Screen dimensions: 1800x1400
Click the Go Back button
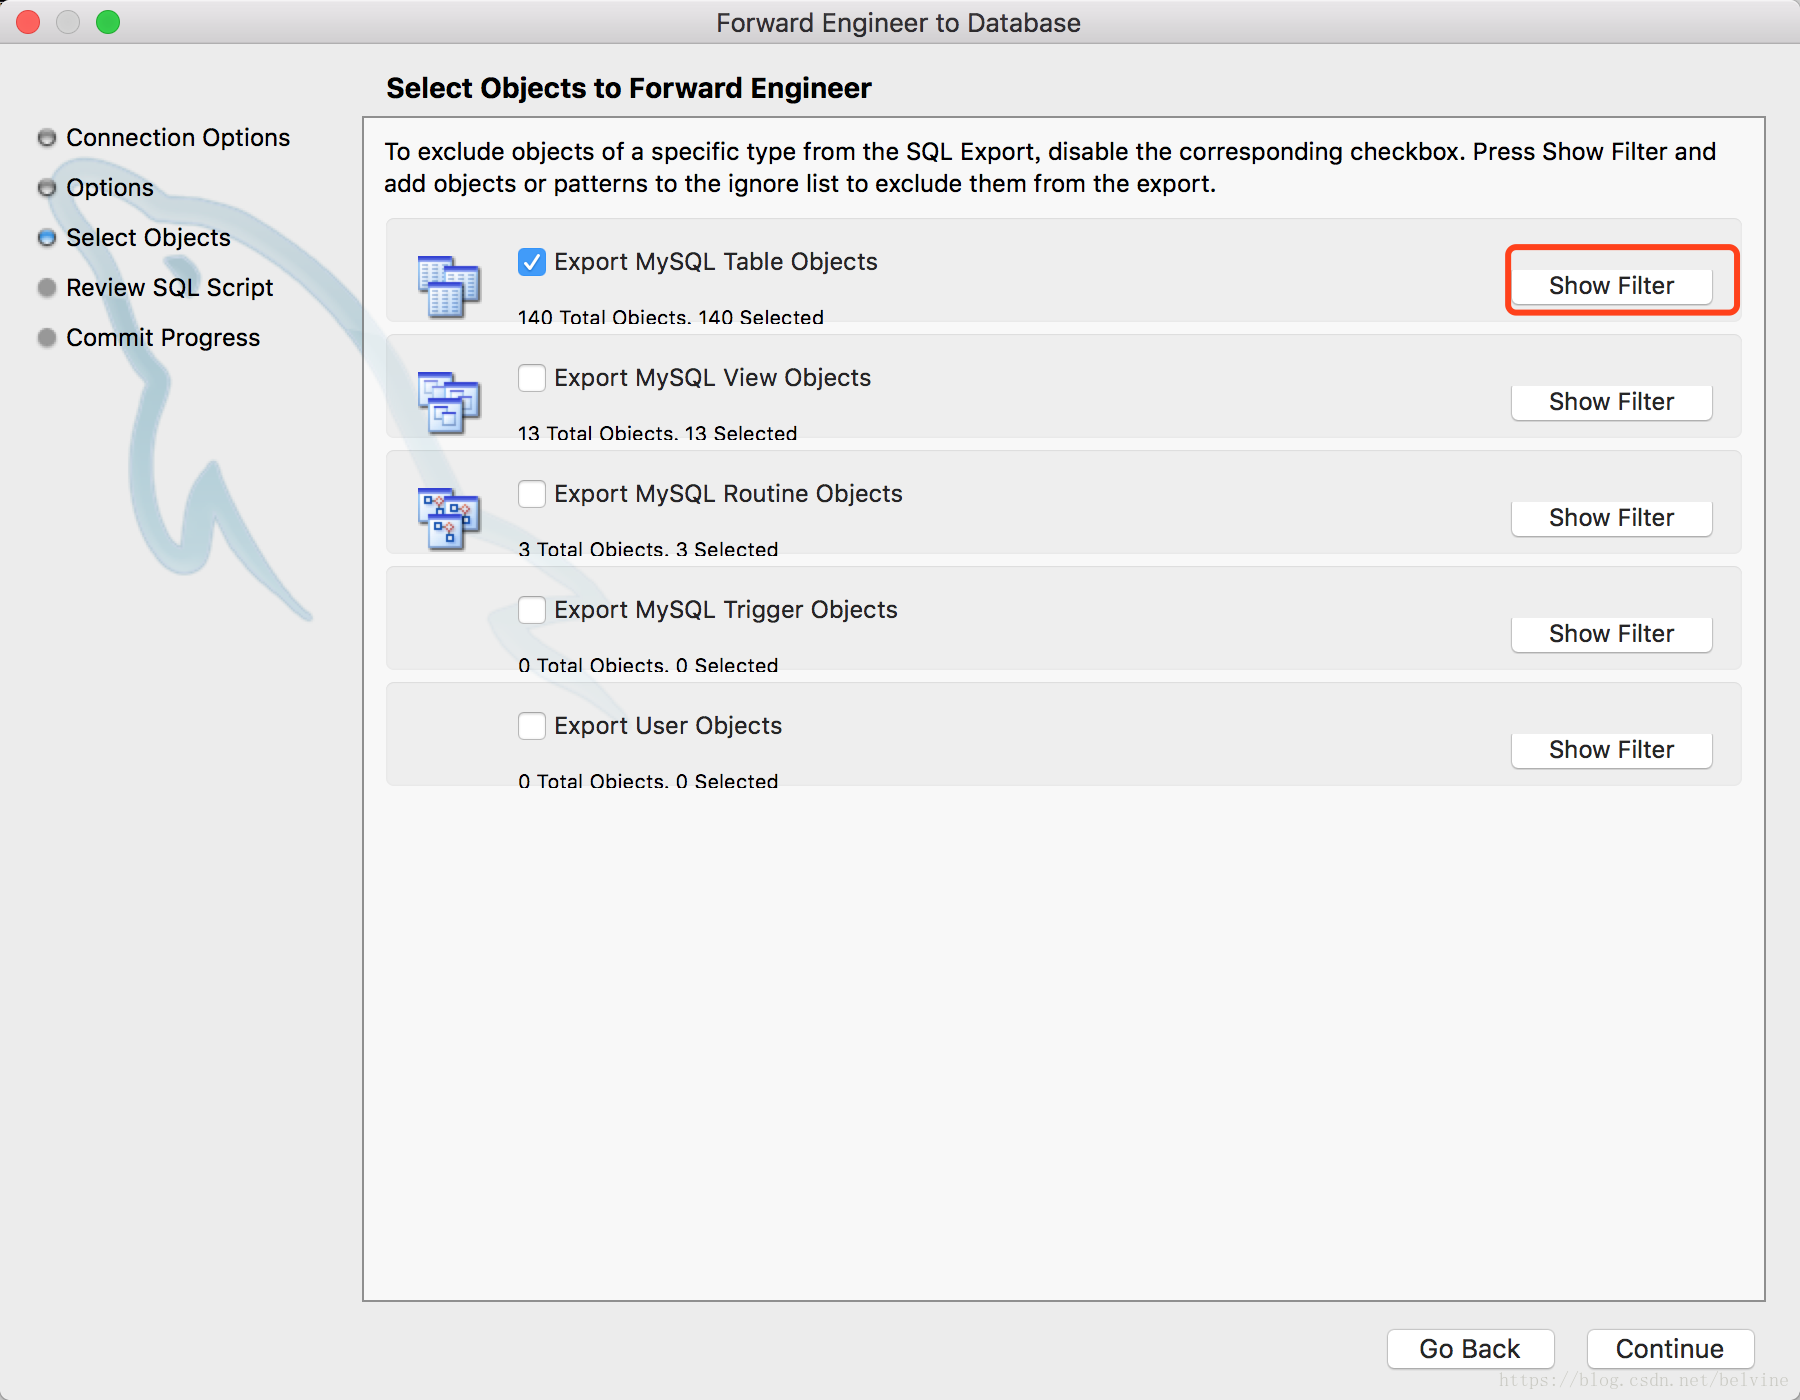[1470, 1349]
